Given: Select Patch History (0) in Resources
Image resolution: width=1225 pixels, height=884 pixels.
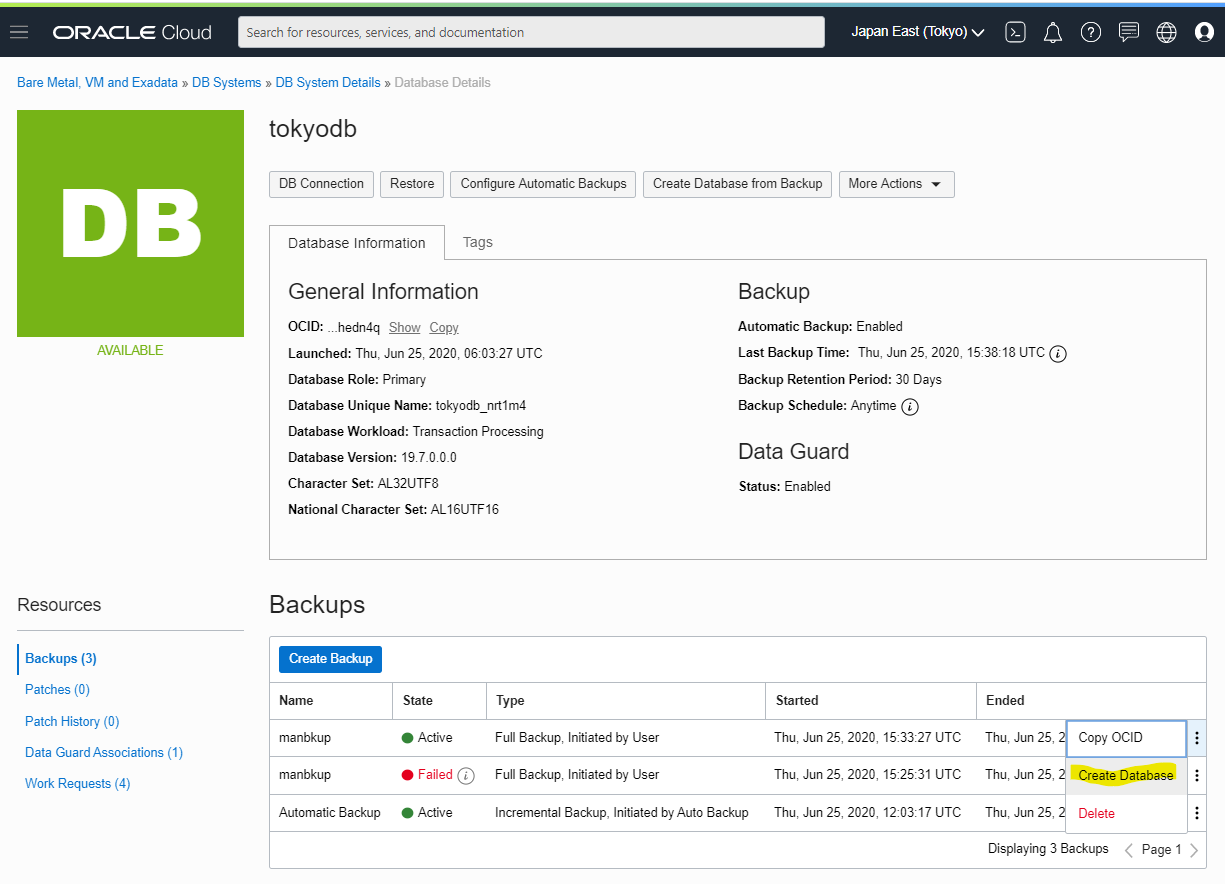Looking at the screenshot, I should 72,721.
